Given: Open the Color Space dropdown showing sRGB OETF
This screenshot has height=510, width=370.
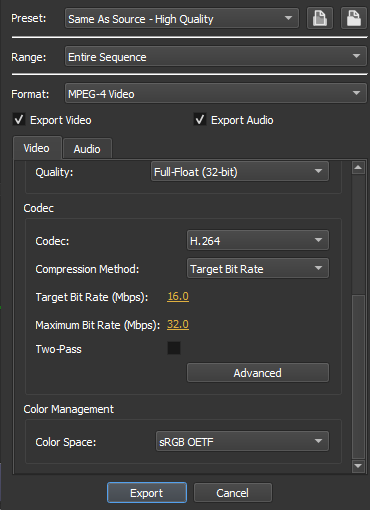Looking at the screenshot, I should [x=242, y=441].
